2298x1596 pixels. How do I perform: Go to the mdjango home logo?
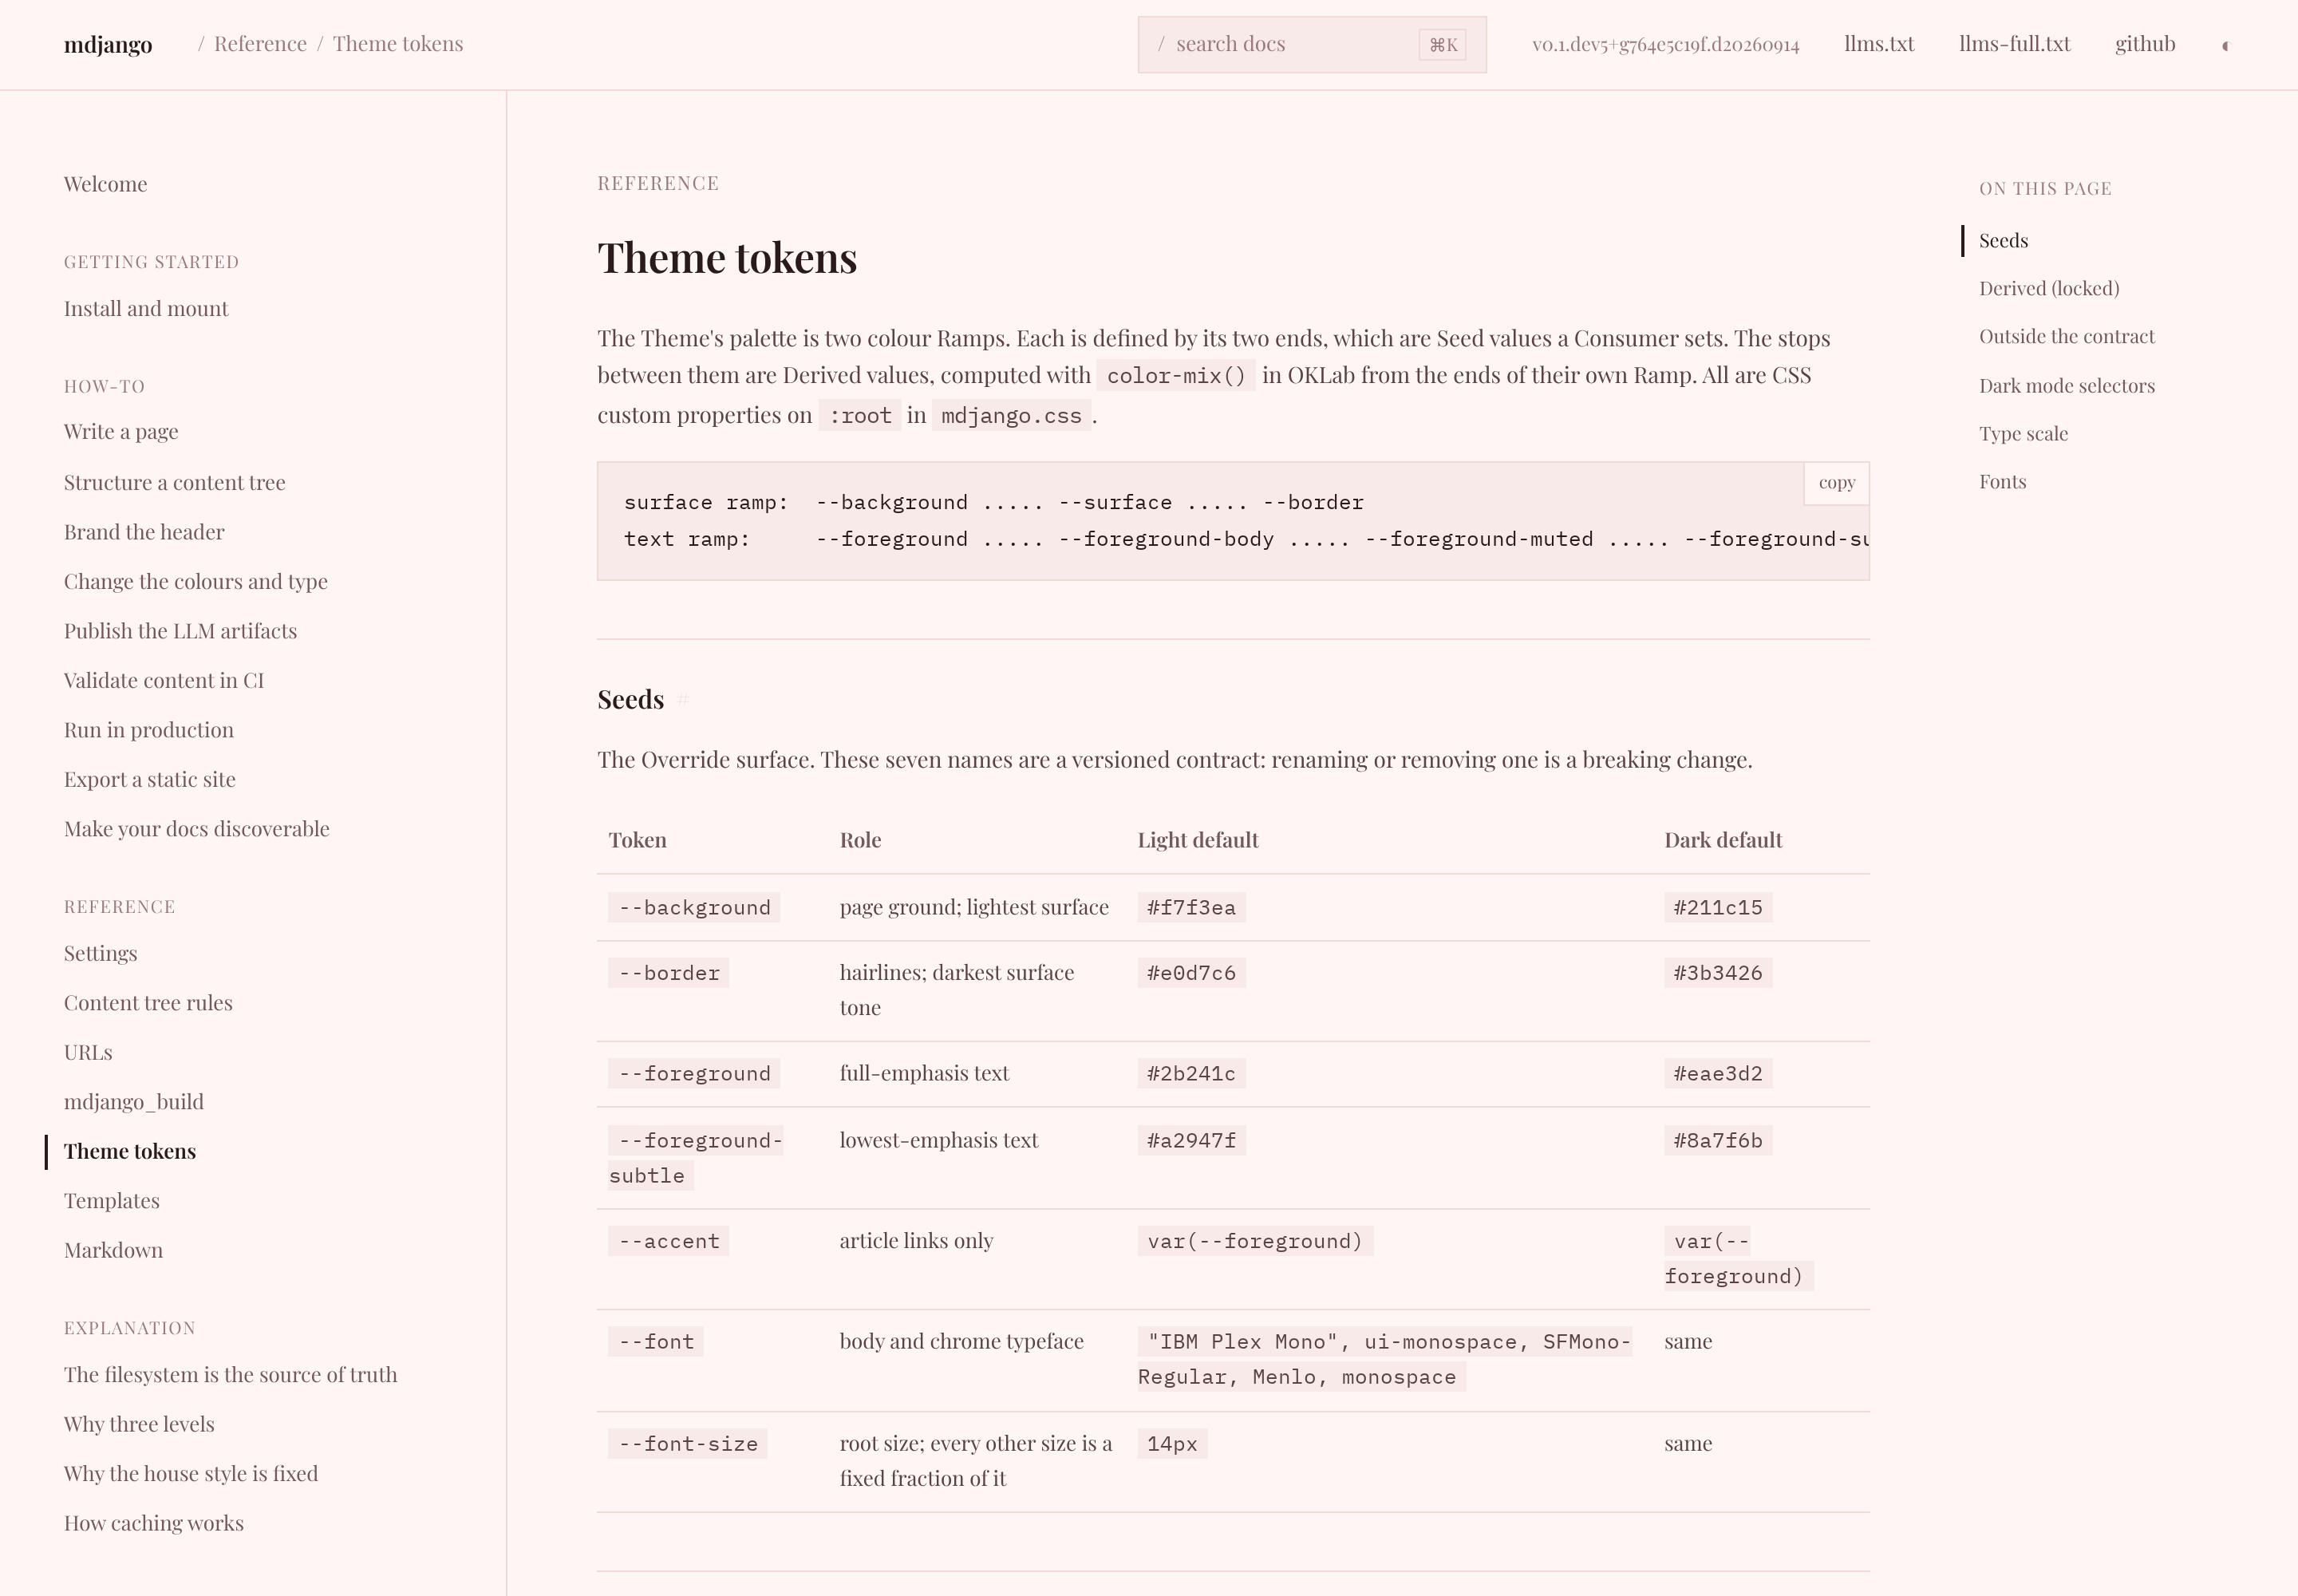click(108, 44)
